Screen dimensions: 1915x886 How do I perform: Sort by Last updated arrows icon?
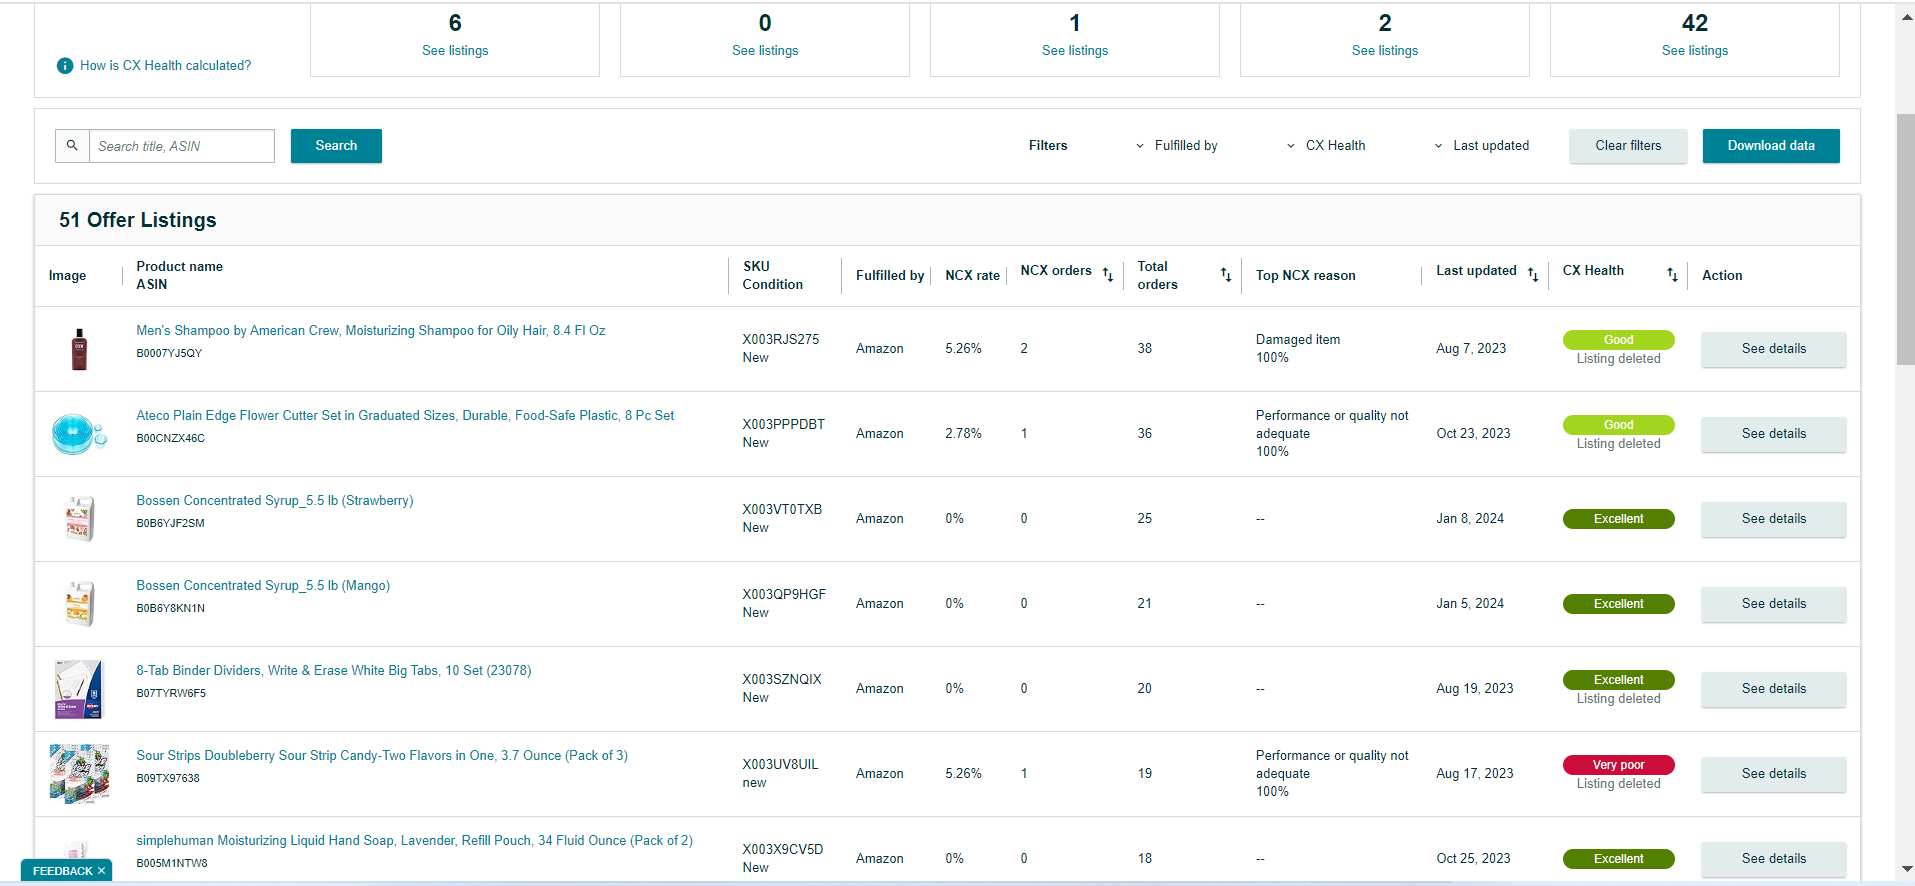point(1532,274)
